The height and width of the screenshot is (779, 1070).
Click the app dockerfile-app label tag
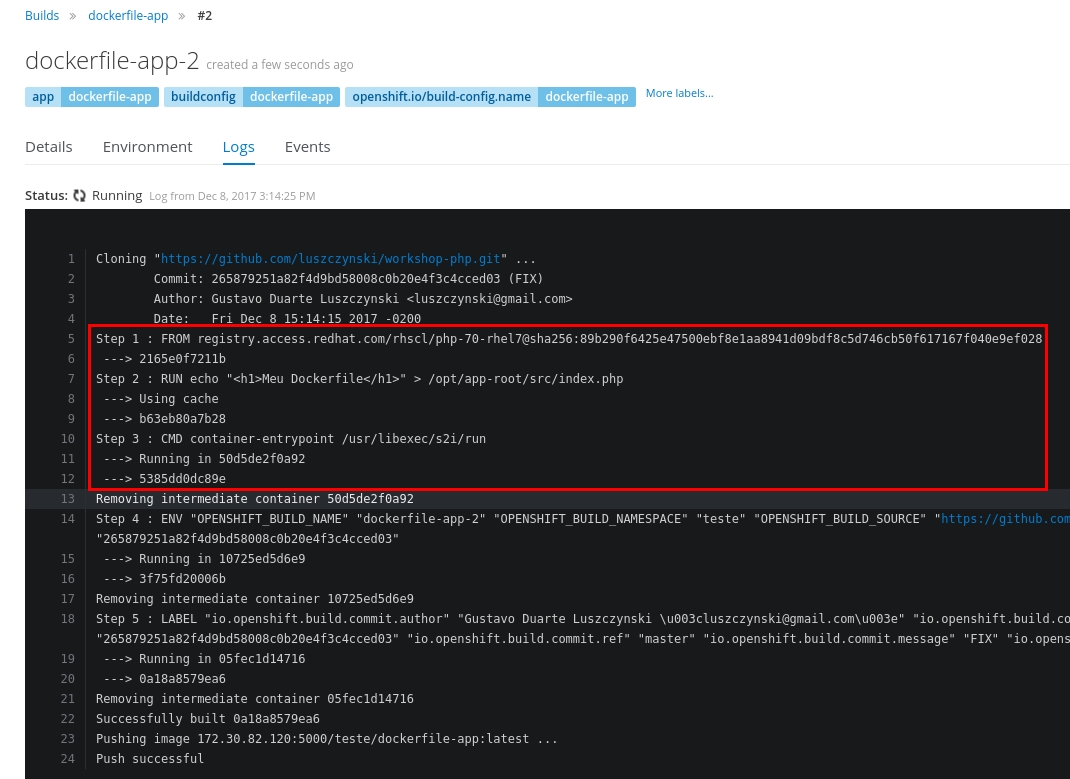pyautogui.click(x=92, y=97)
